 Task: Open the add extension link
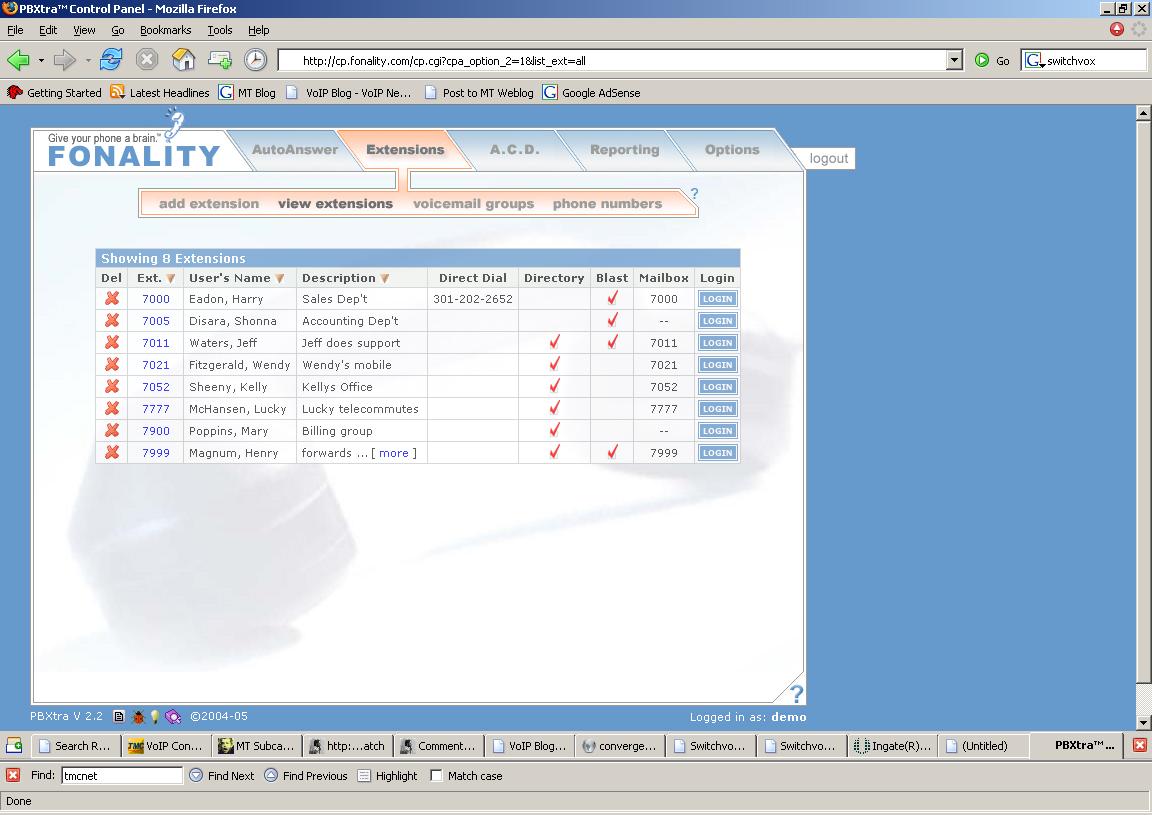pos(209,204)
